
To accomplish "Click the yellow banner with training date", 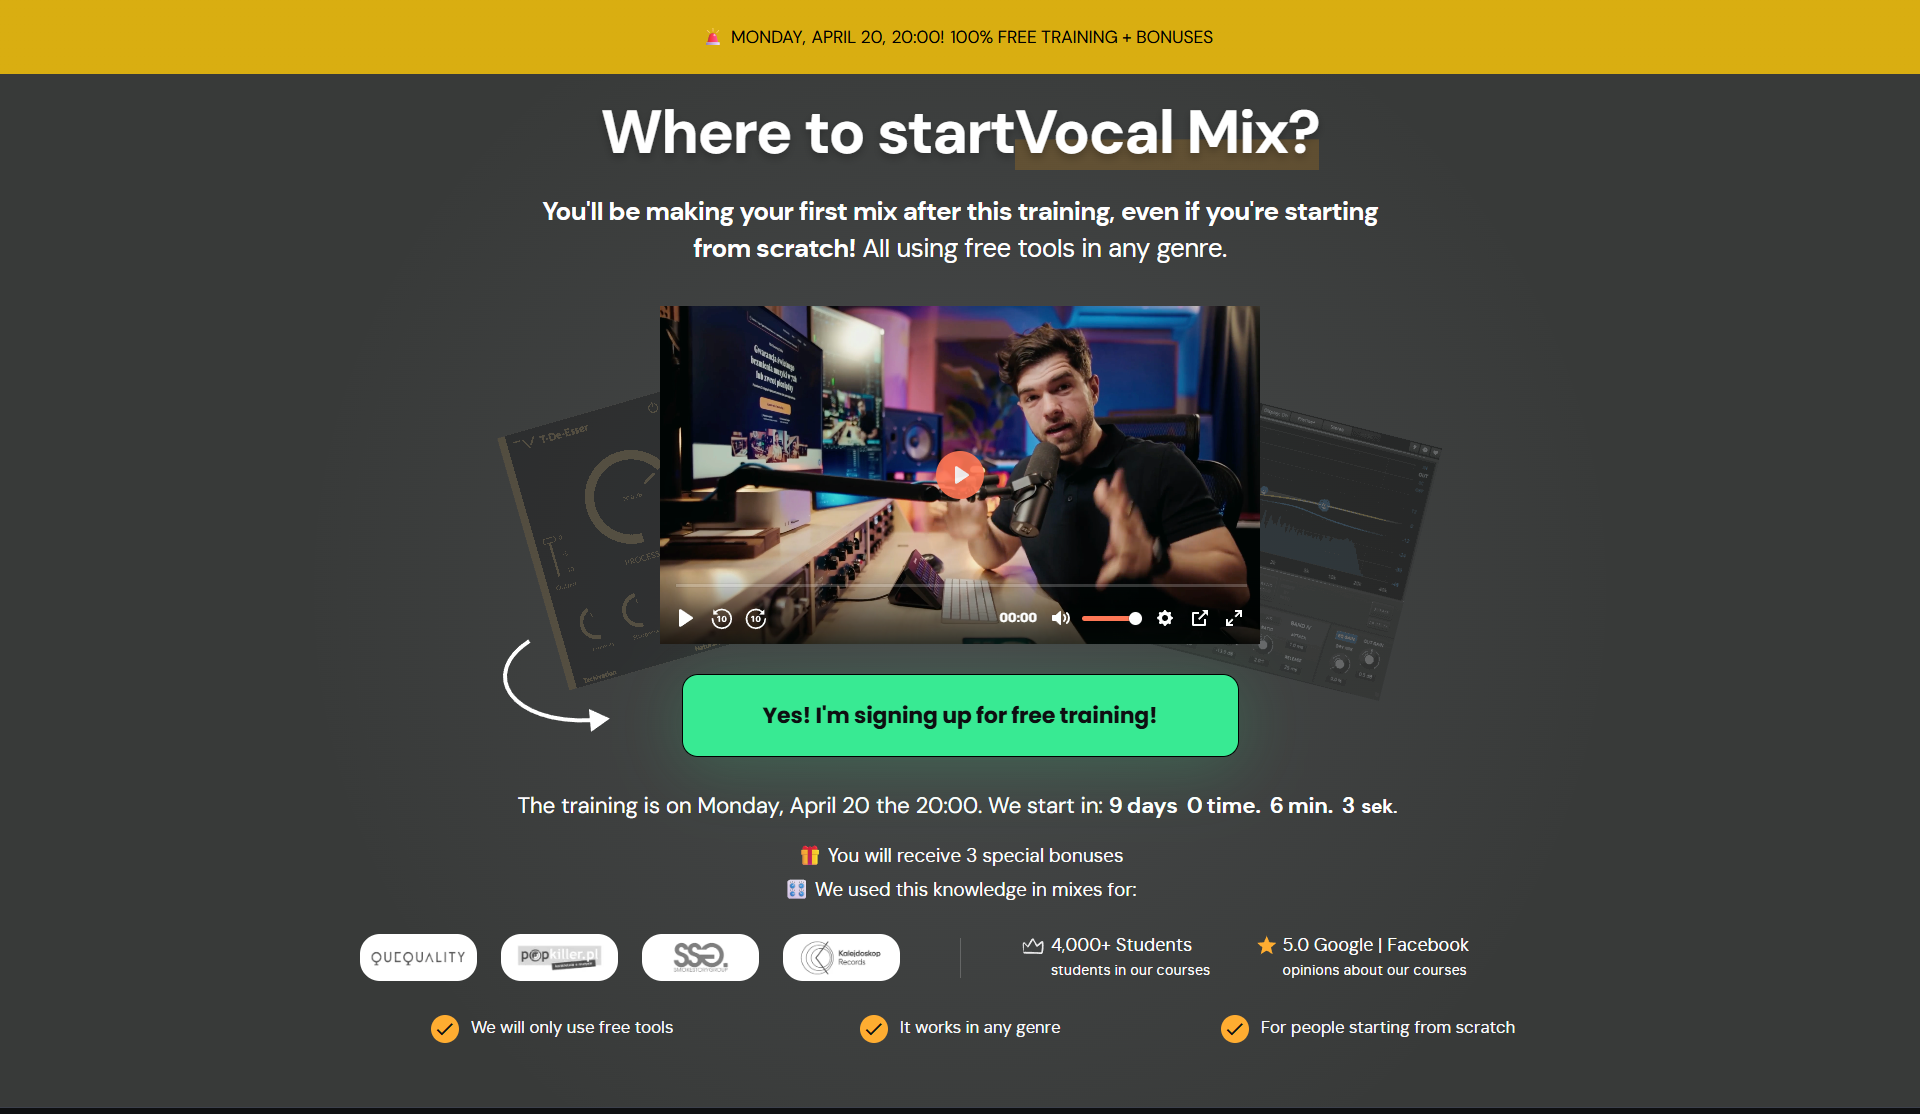I will pyautogui.click(x=960, y=37).
